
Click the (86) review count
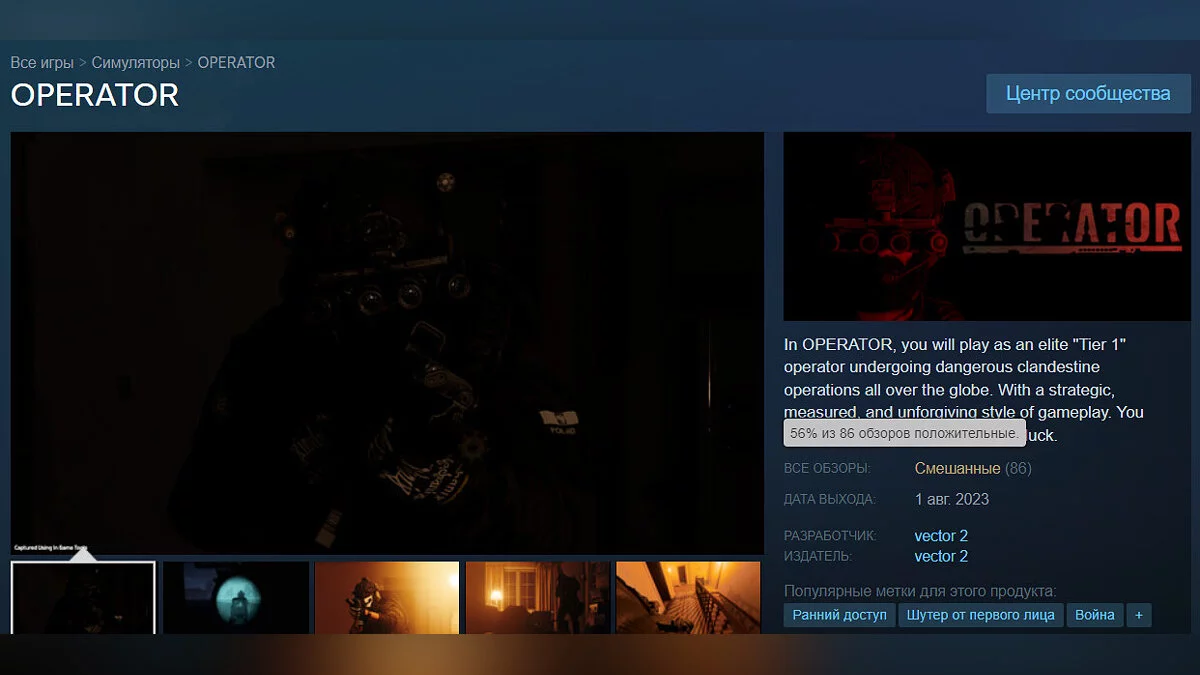pyautogui.click(x=1018, y=468)
